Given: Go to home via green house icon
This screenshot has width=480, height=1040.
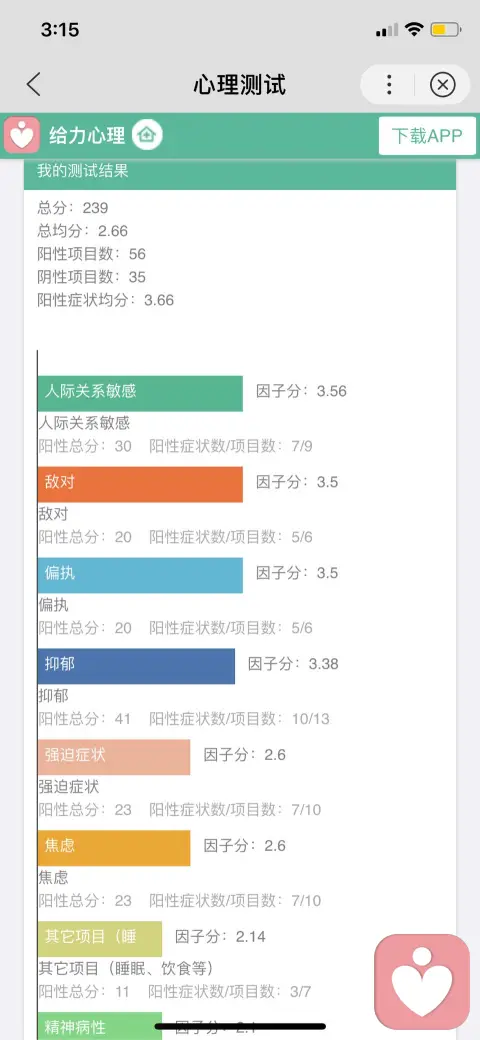Looking at the screenshot, I should [x=147, y=135].
